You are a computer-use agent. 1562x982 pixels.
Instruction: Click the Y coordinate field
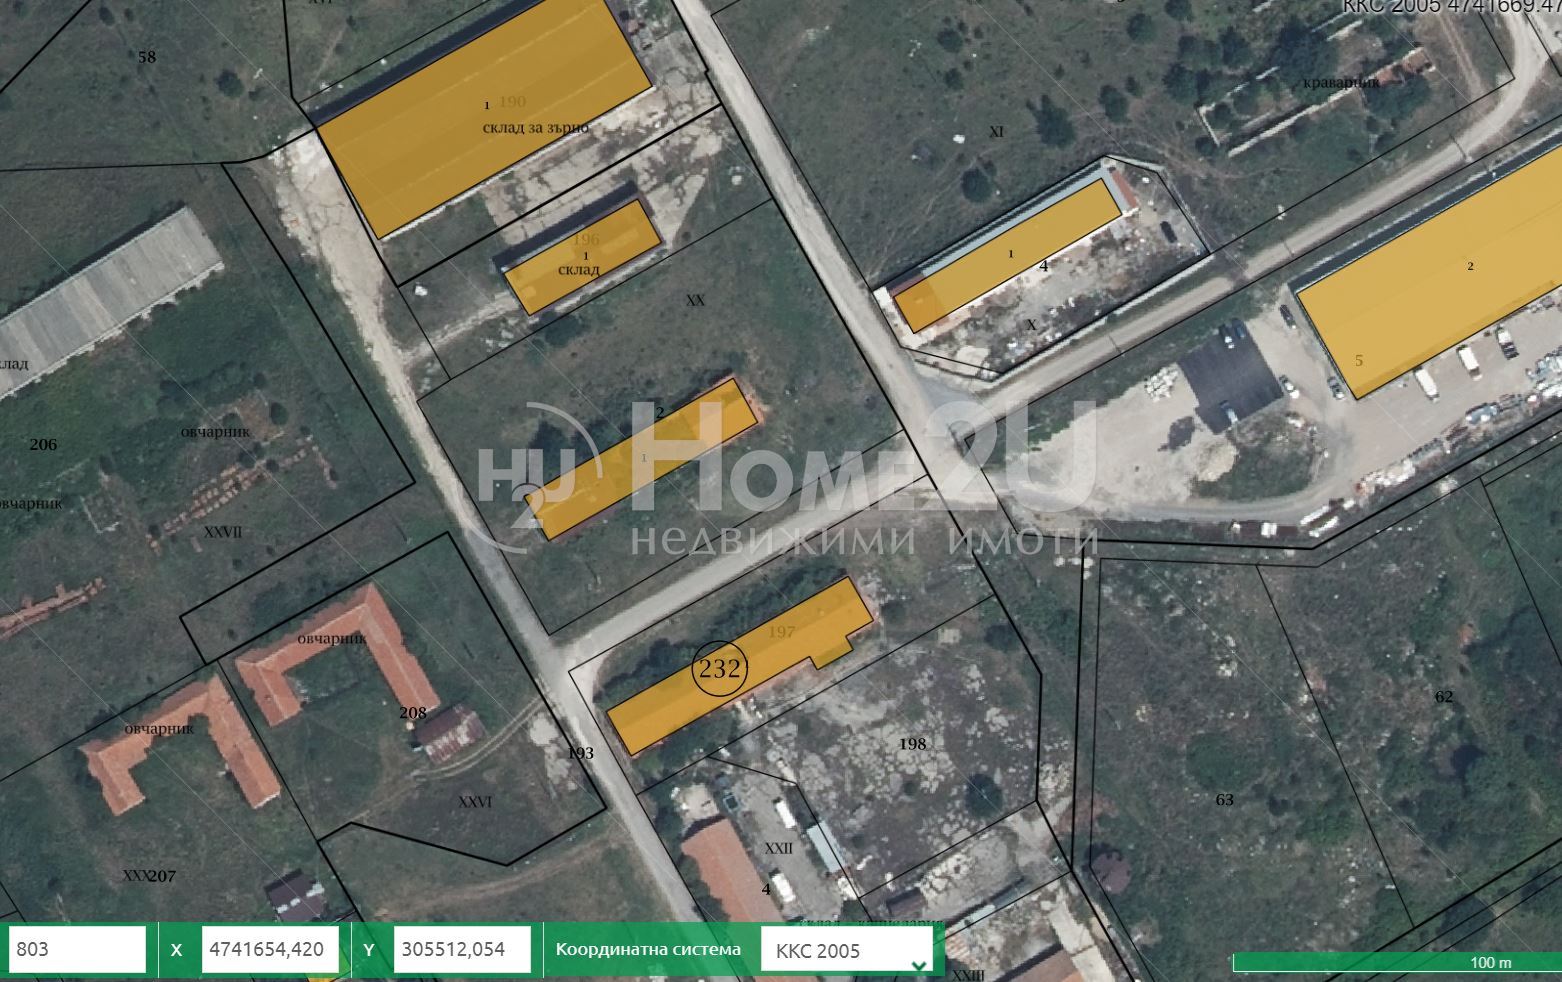(x=462, y=949)
